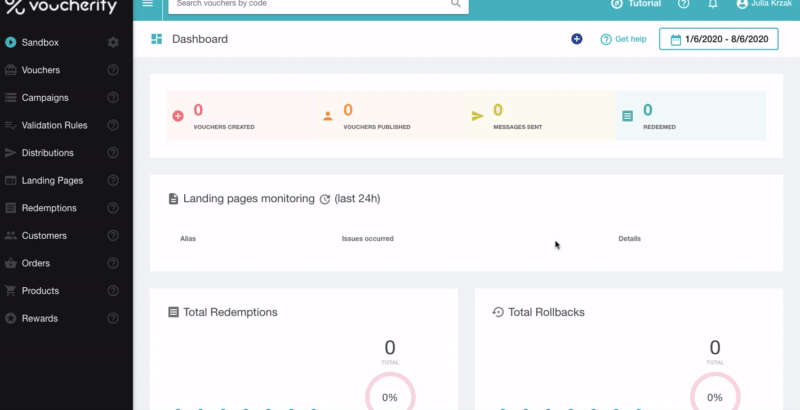Click the Details column header

click(630, 239)
